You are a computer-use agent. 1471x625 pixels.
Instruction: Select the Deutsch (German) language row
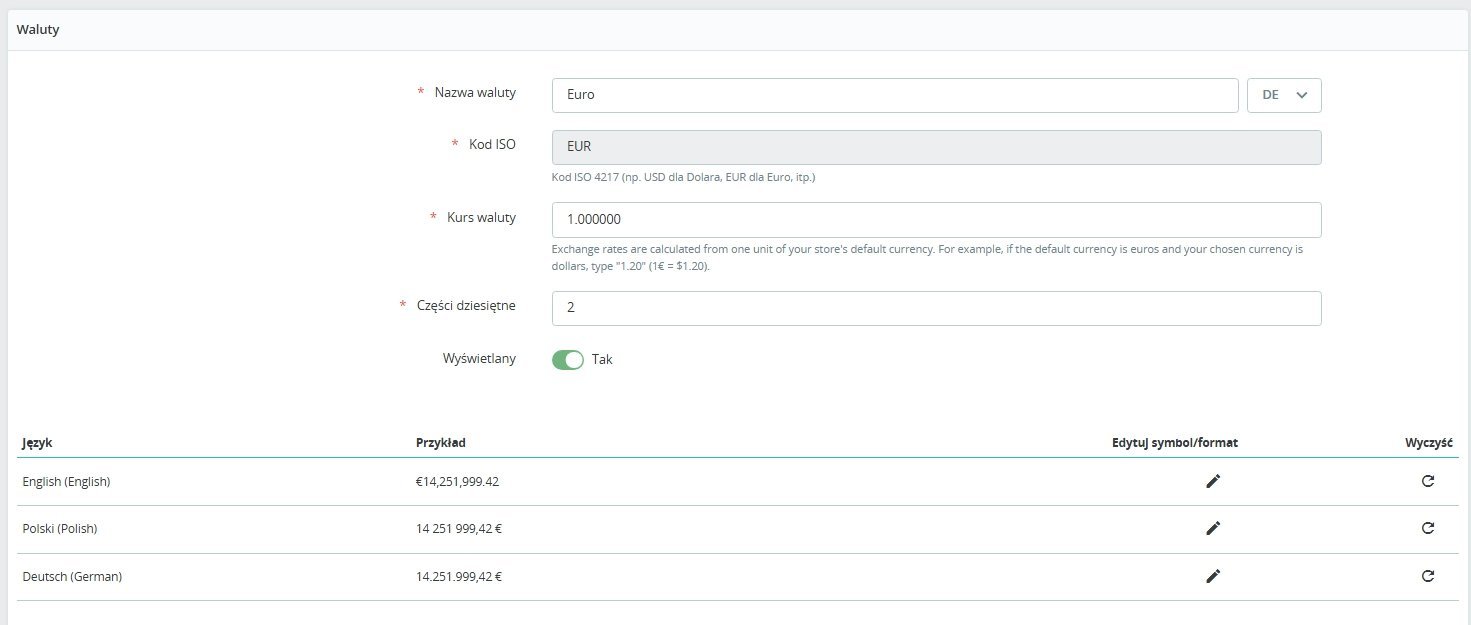click(72, 576)
